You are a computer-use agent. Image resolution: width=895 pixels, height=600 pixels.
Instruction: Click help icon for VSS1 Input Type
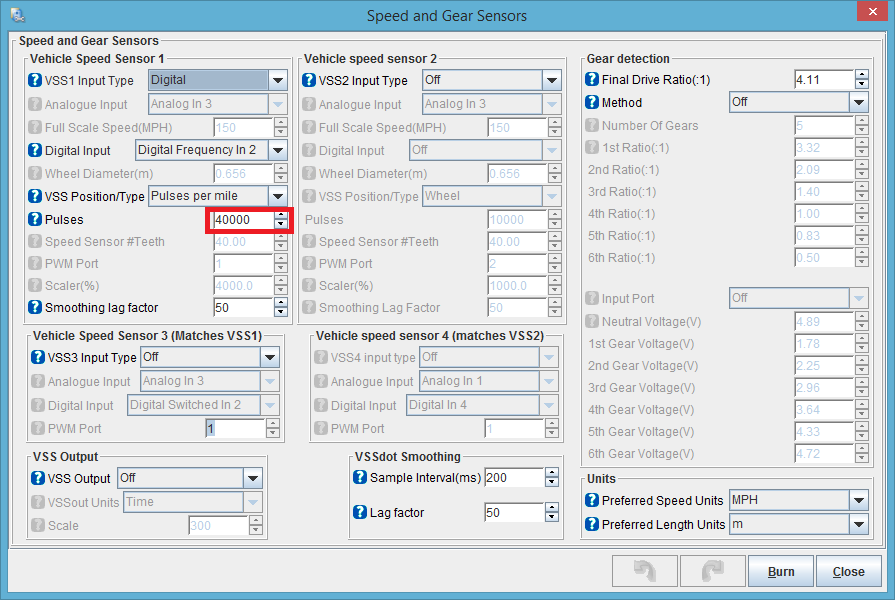pos(35,80)
